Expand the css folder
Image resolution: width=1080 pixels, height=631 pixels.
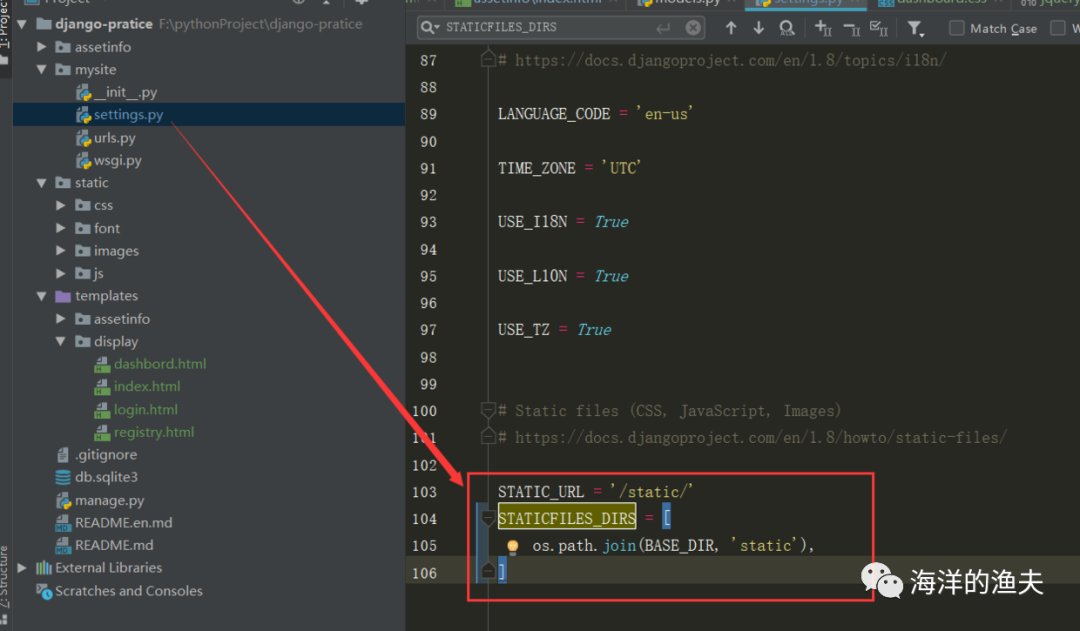click(61, 205)
